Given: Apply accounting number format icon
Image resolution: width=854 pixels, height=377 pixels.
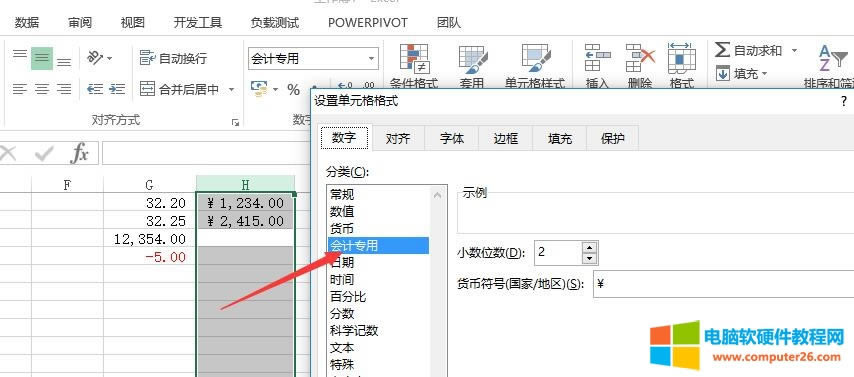Looking at the screenshot, I should tap(259, 89).
